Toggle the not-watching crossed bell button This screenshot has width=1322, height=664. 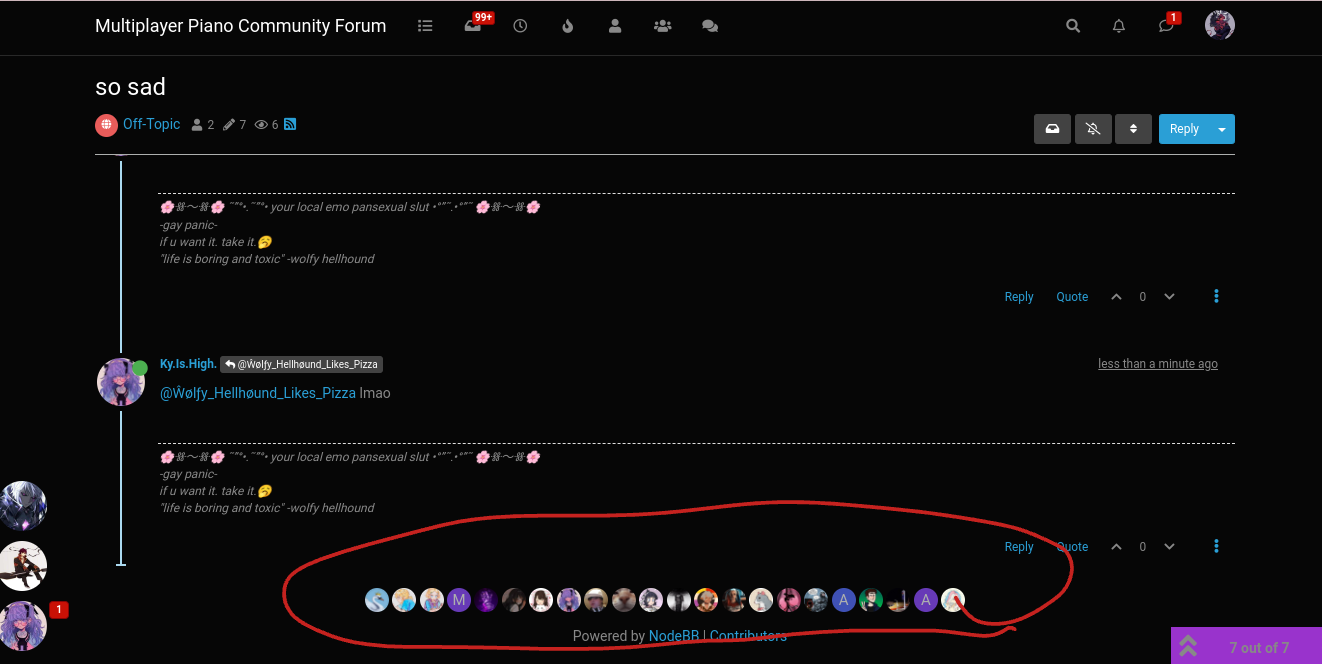(x=1093, y=129)
